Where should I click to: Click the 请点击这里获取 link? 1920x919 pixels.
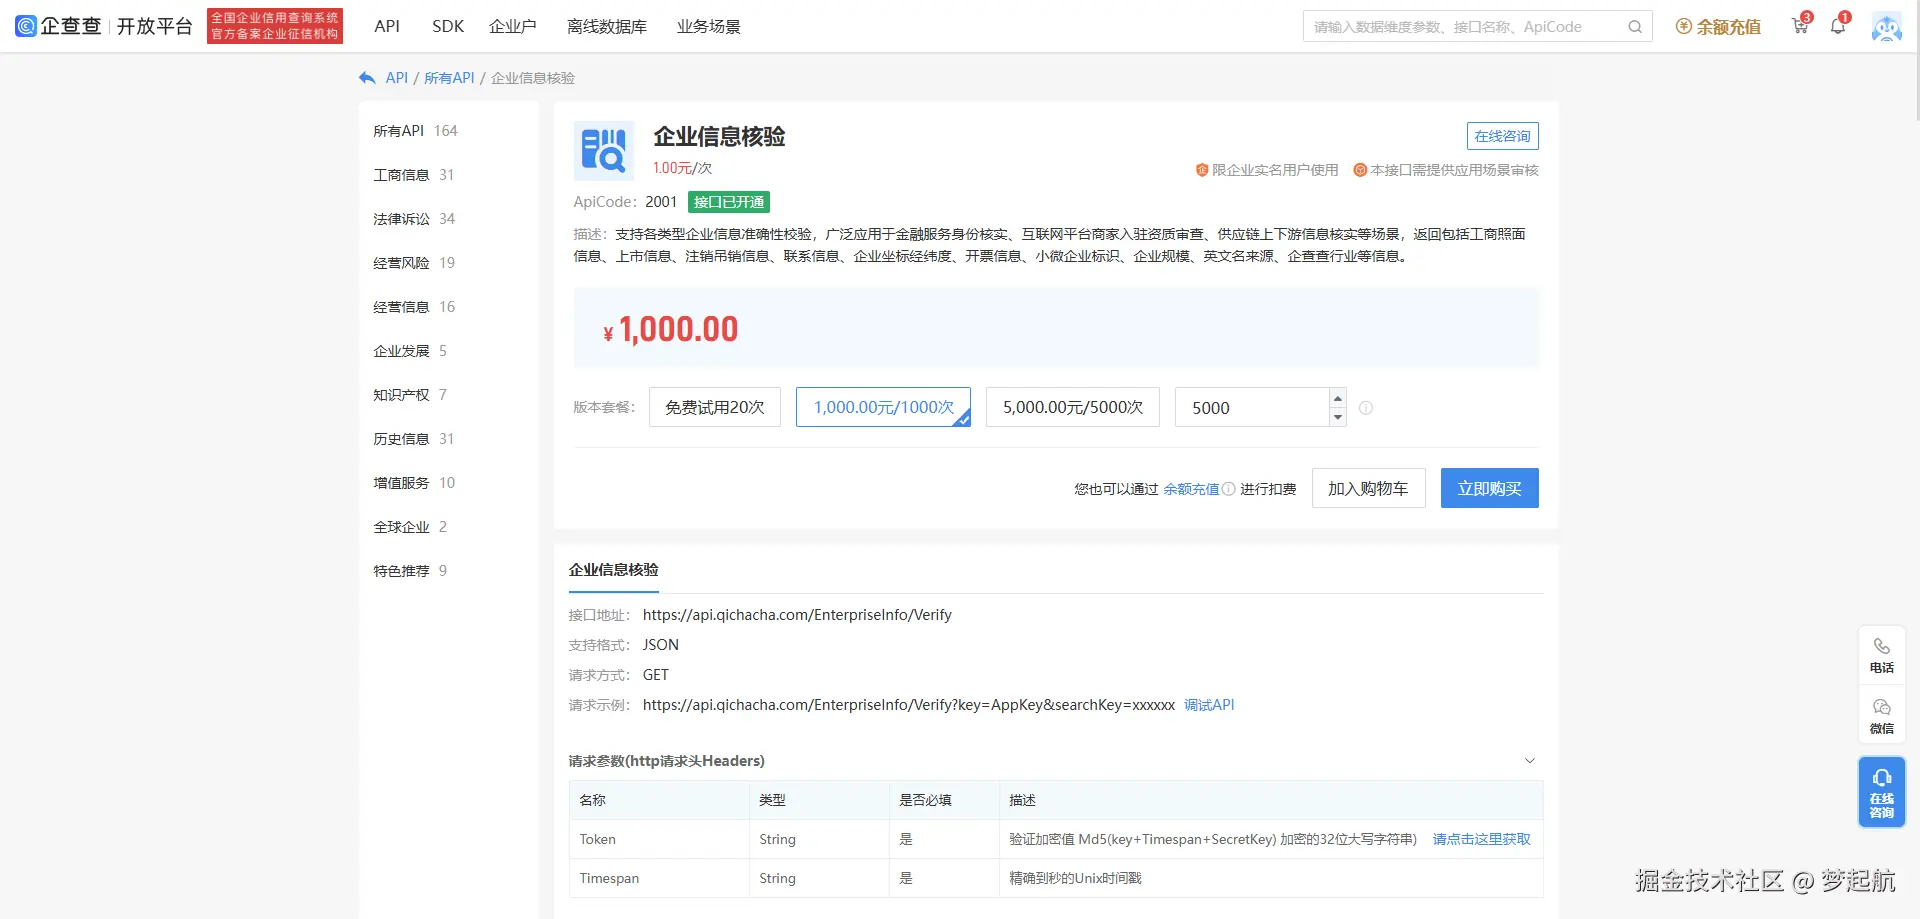[1482, 839]
